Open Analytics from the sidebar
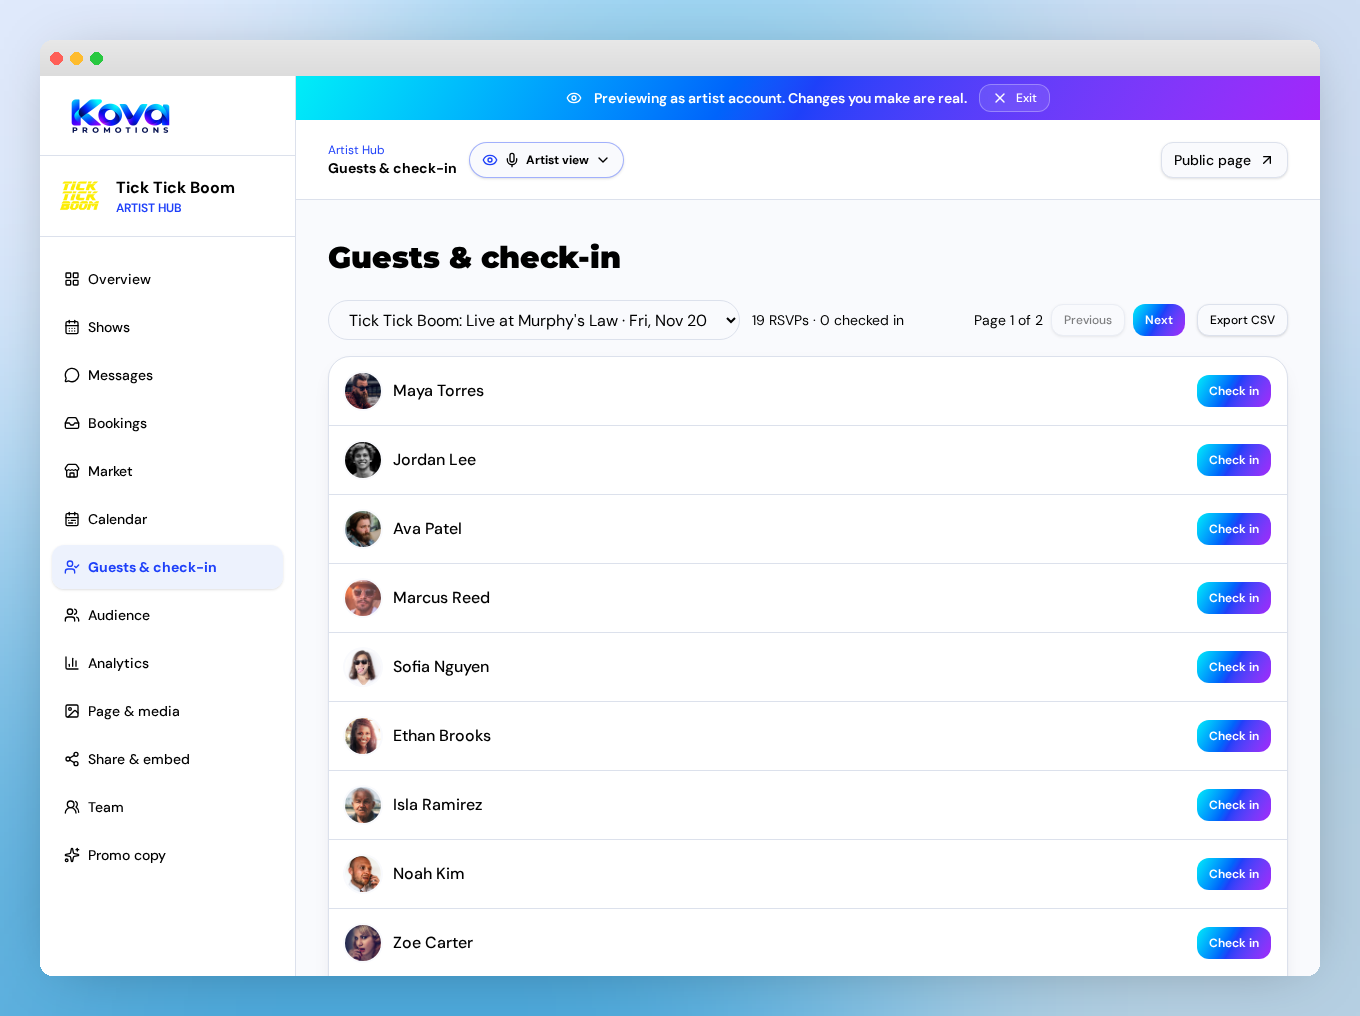Viewport: 1360px width, 1016px height. point(168,663)
